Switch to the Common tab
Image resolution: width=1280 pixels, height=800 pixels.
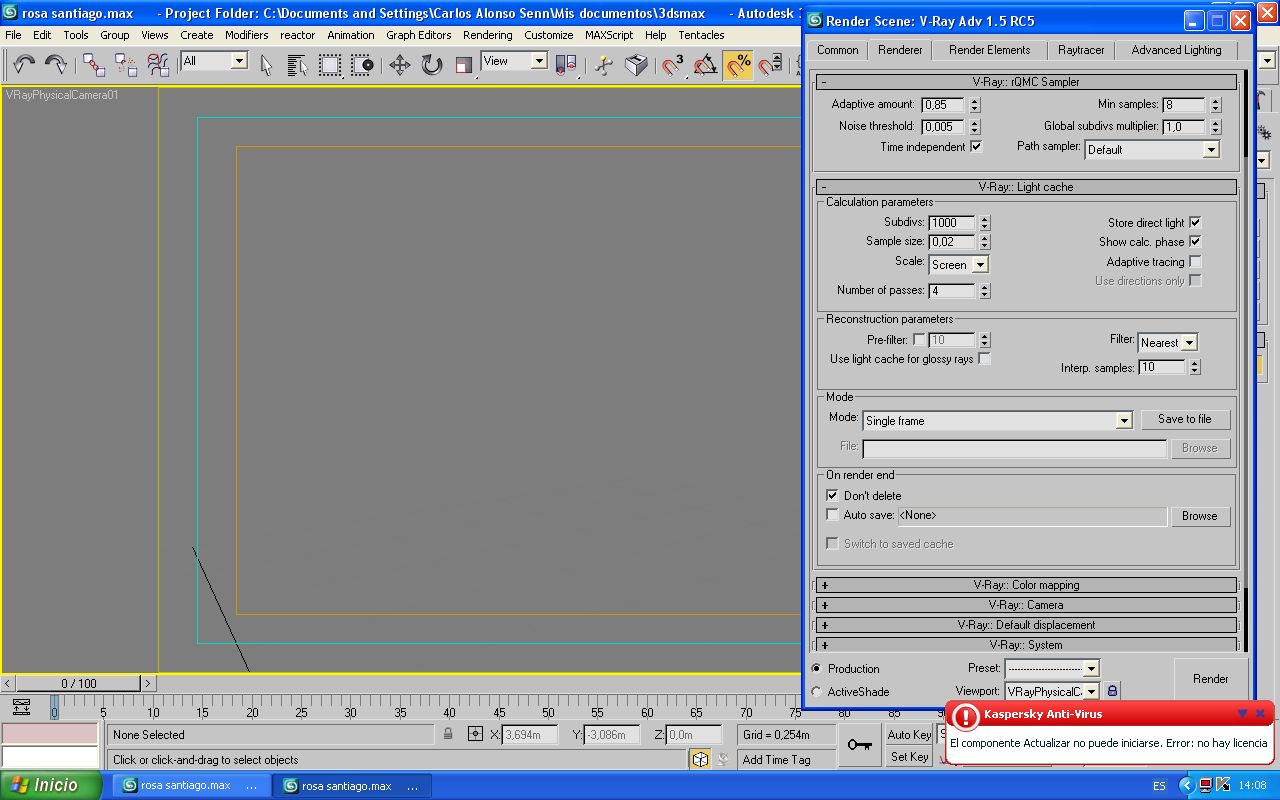(x=837, y=50)
